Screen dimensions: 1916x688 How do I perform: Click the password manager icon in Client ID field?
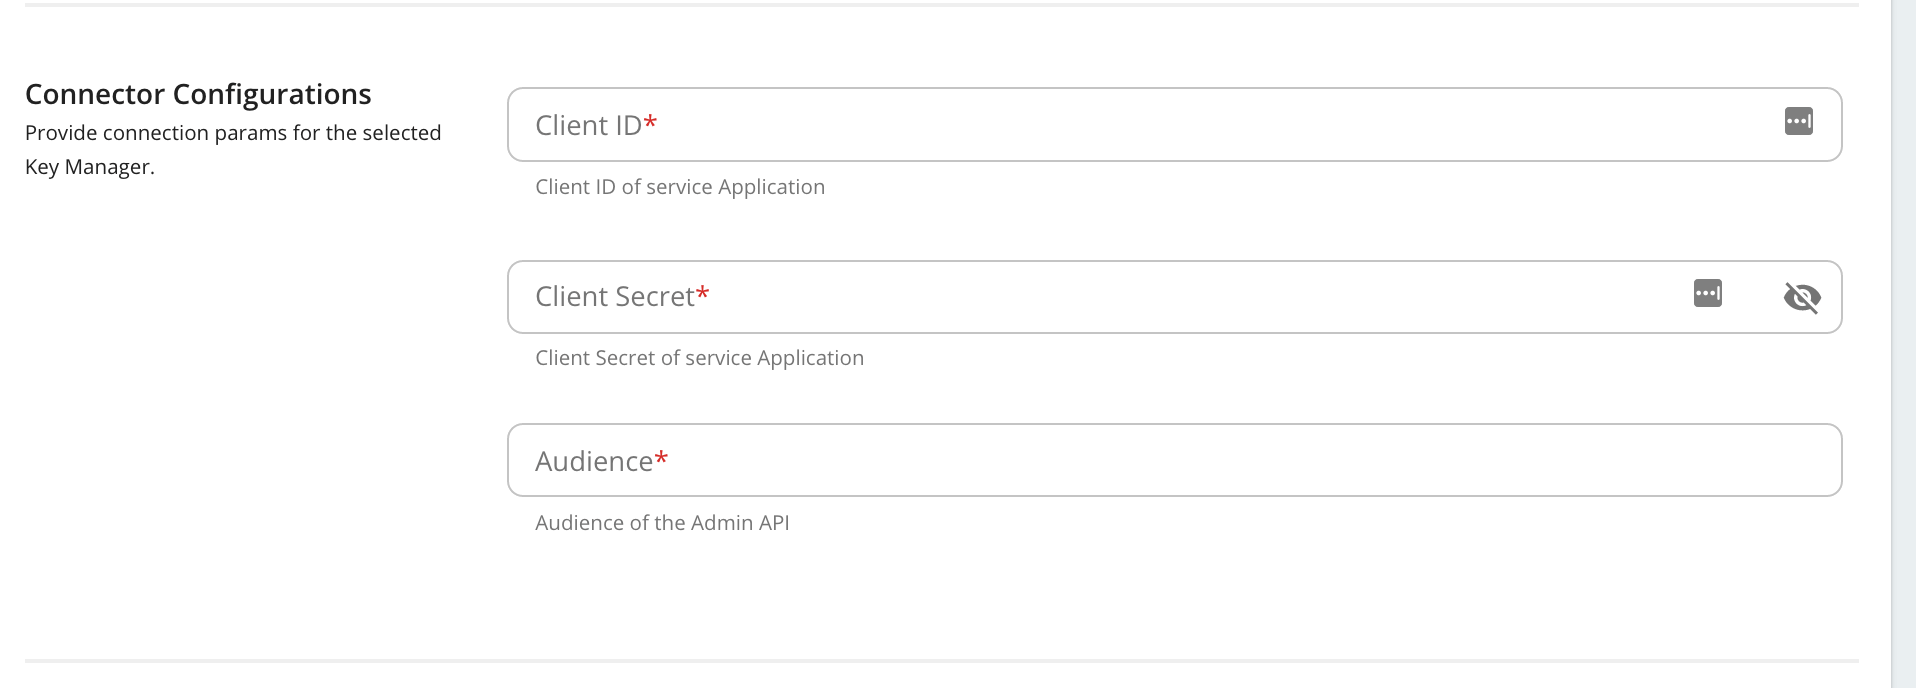tap(1798, 121)
